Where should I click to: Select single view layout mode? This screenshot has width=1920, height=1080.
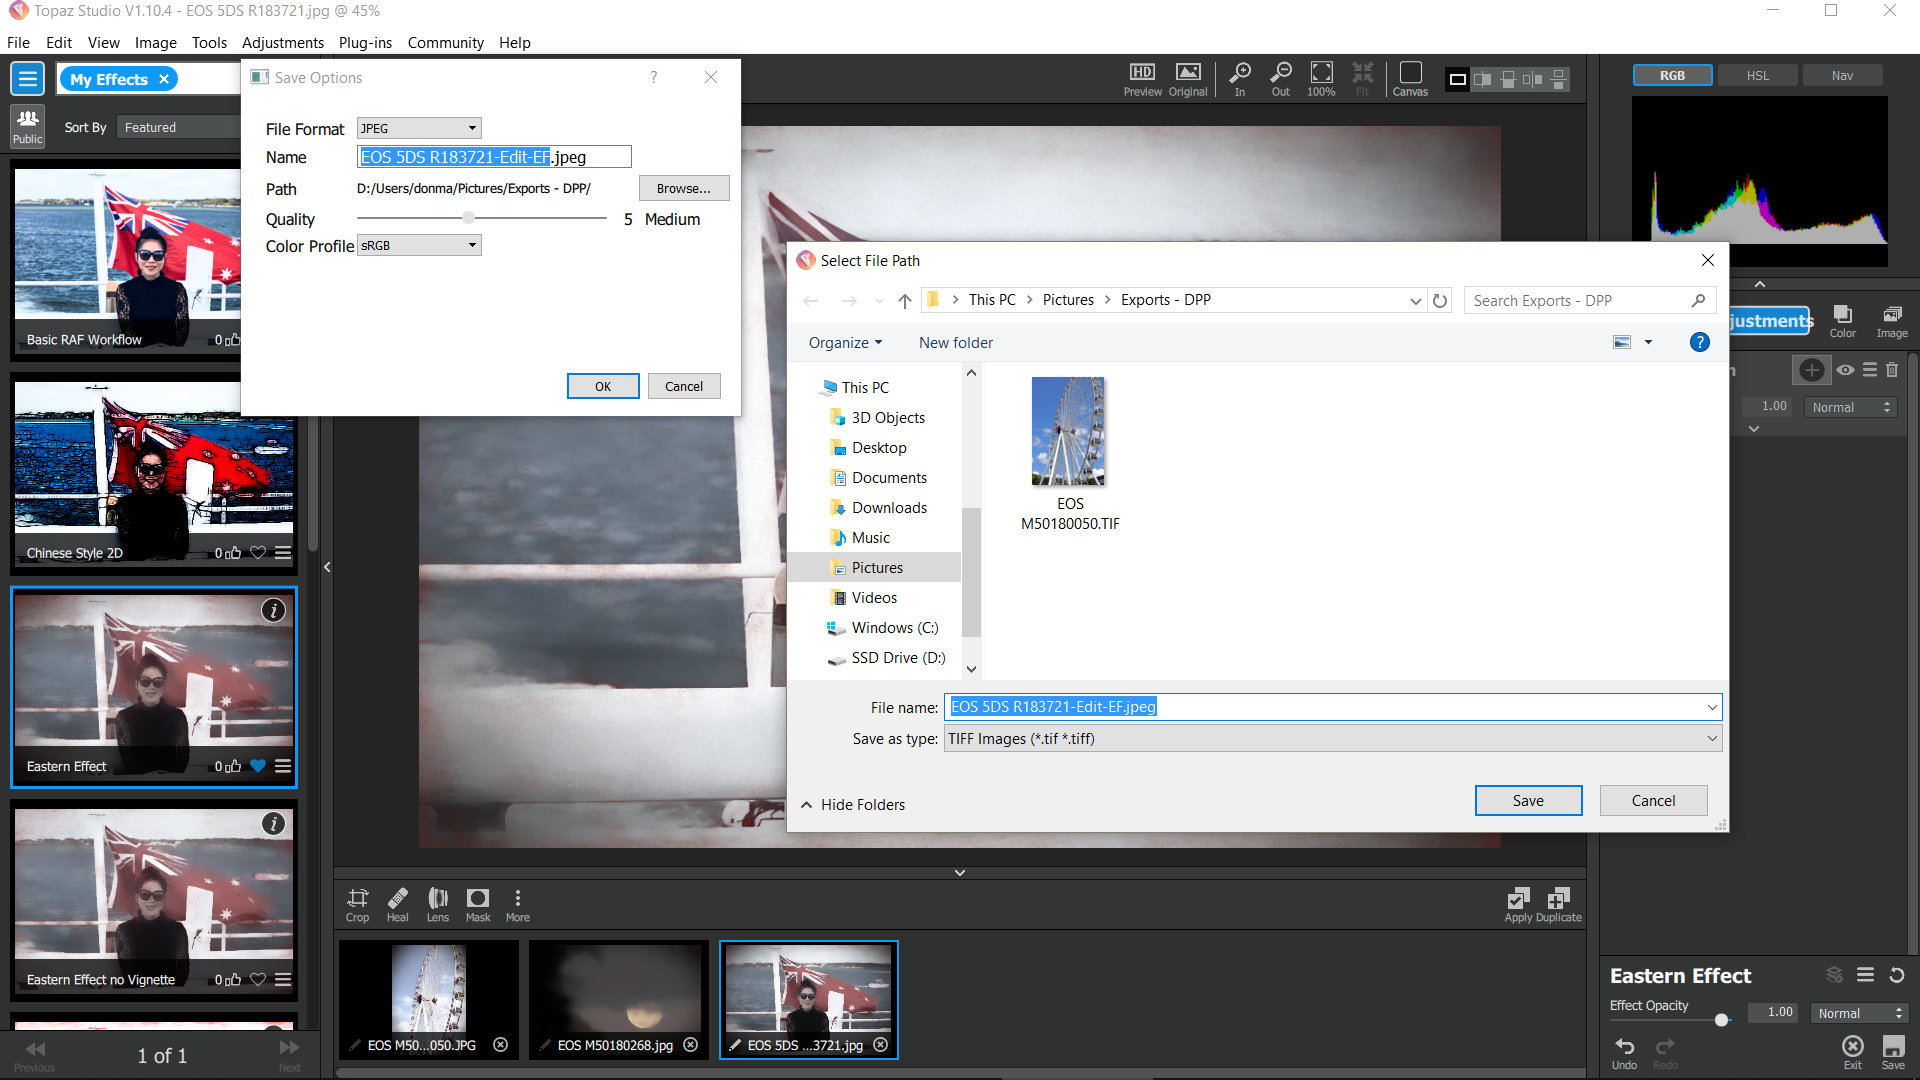[1458, 79]
